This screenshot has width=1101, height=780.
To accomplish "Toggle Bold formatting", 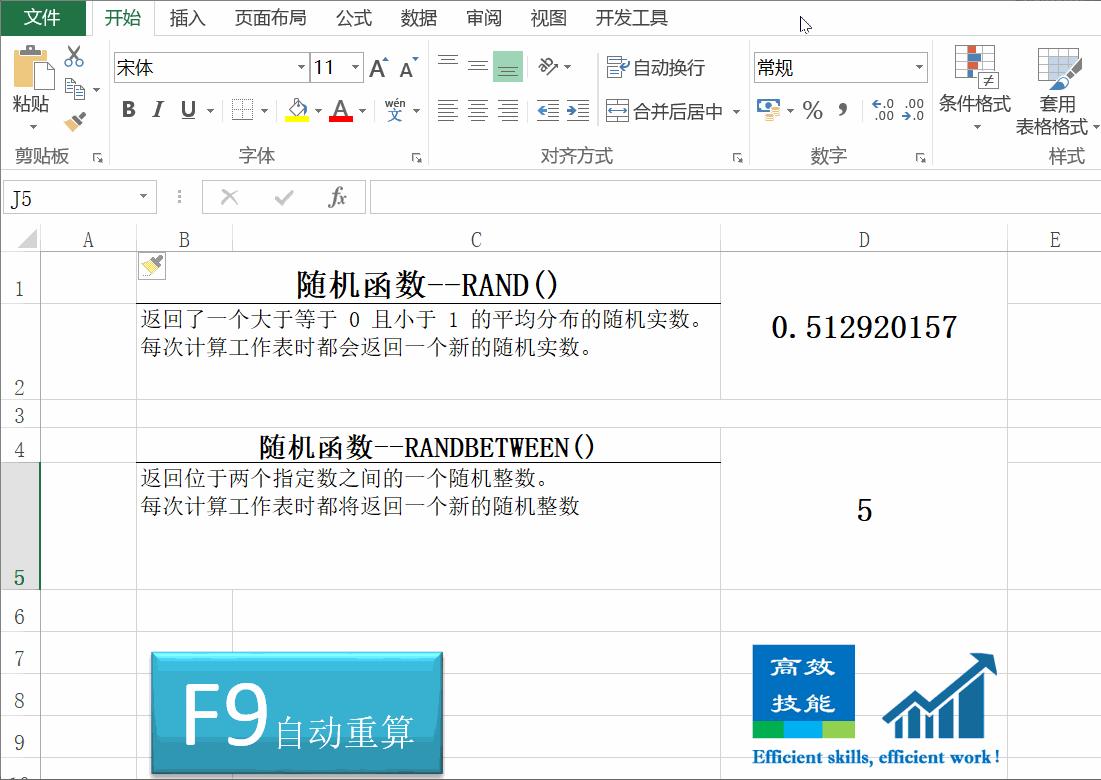I will click(127, 110).
